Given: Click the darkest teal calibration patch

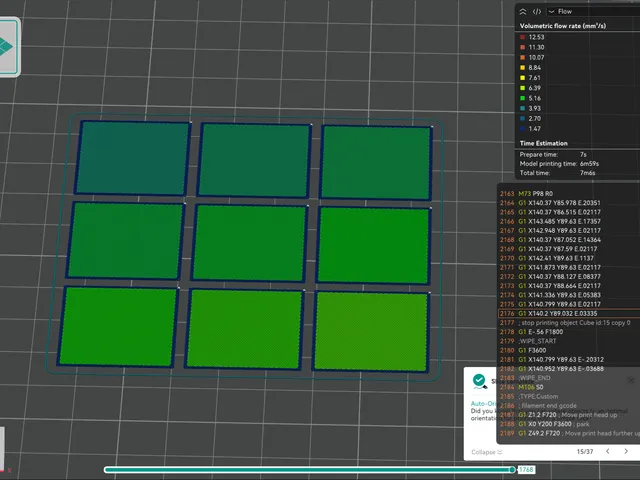Looking at the screenshot, I should tap(133, 158).
